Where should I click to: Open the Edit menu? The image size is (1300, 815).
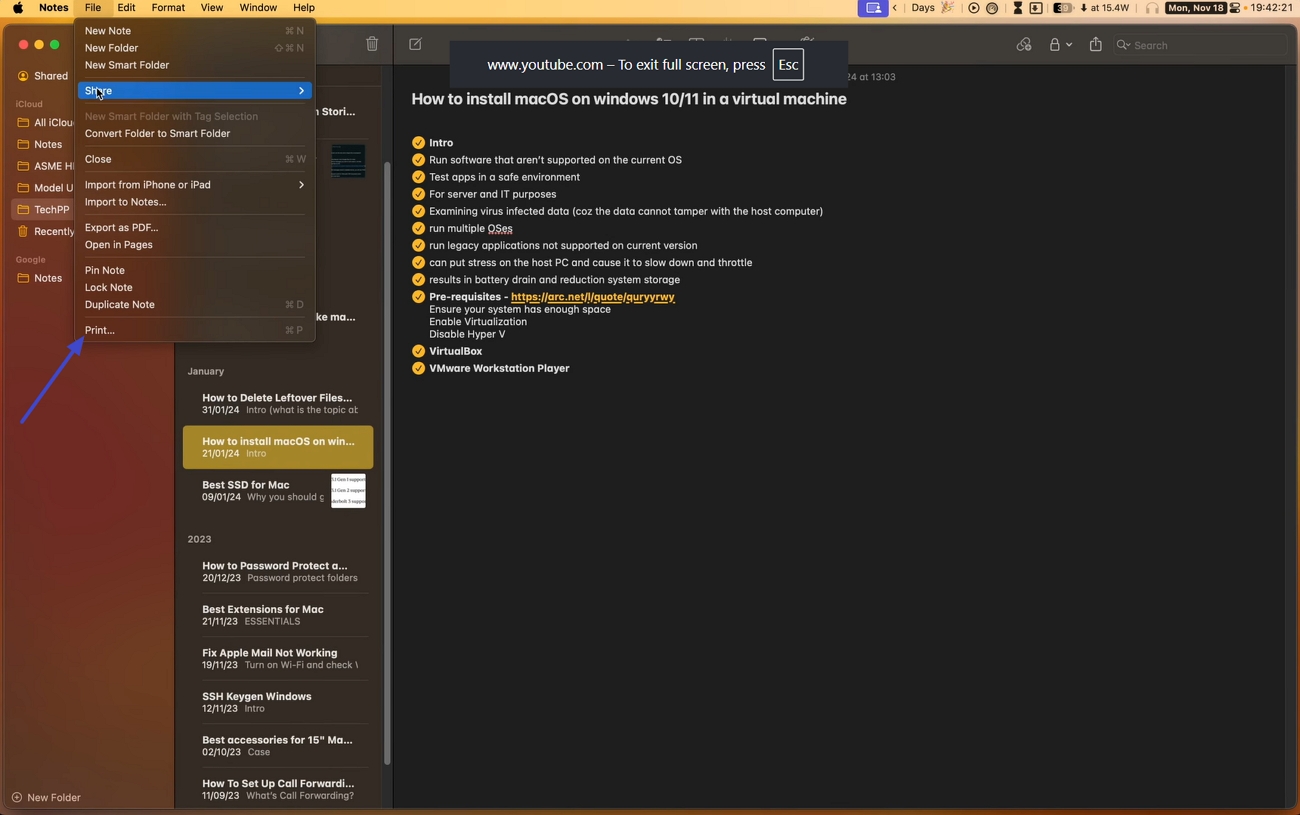[x=126, y=8]
